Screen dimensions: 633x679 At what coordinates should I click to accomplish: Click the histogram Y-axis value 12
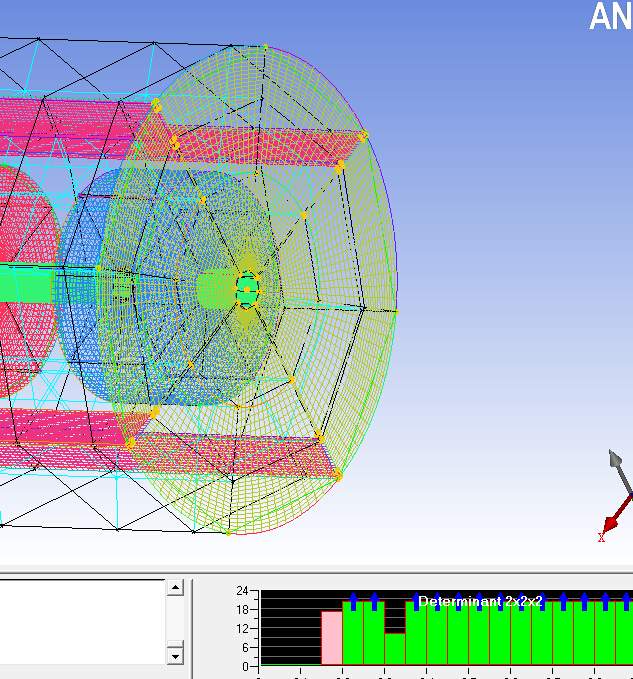click(242, 628)
